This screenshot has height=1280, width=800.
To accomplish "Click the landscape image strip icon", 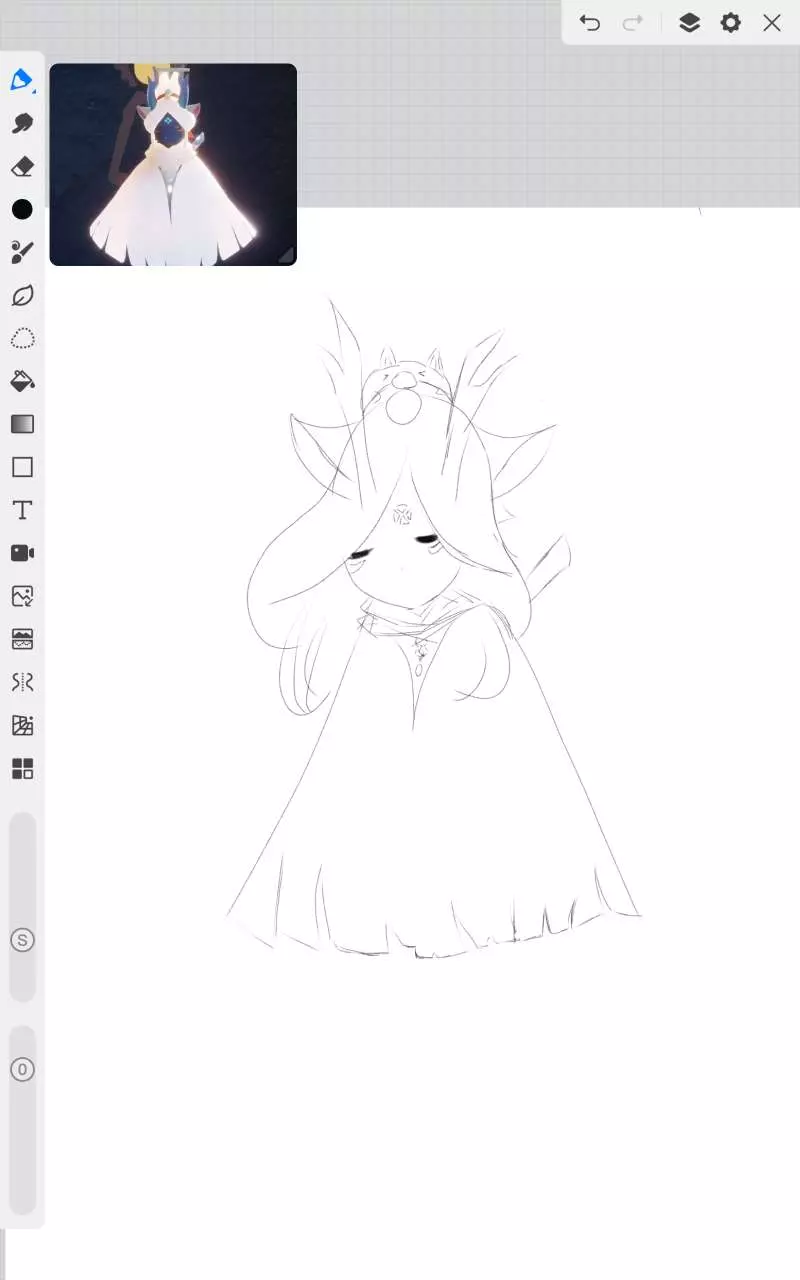I will click(22, 639).
